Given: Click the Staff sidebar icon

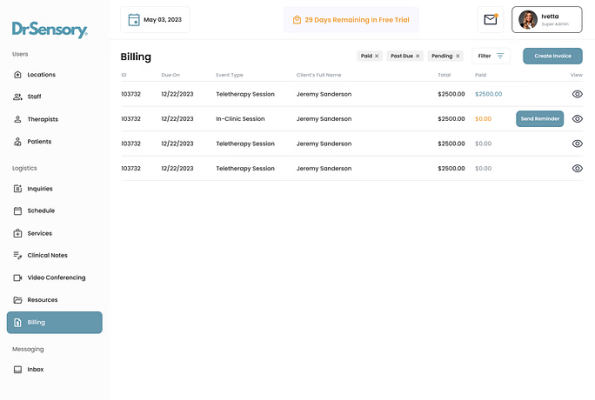Looking at the screenshot, I should 17,97.
